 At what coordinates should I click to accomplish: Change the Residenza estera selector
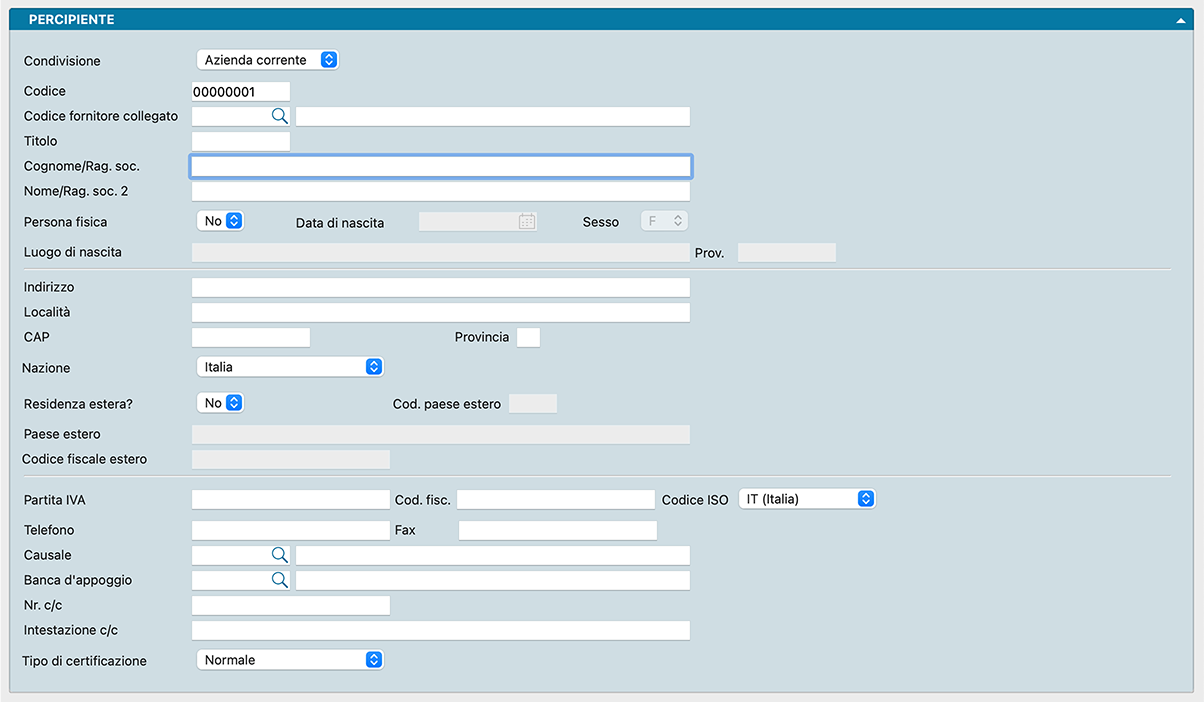click(x=221, y=403)
